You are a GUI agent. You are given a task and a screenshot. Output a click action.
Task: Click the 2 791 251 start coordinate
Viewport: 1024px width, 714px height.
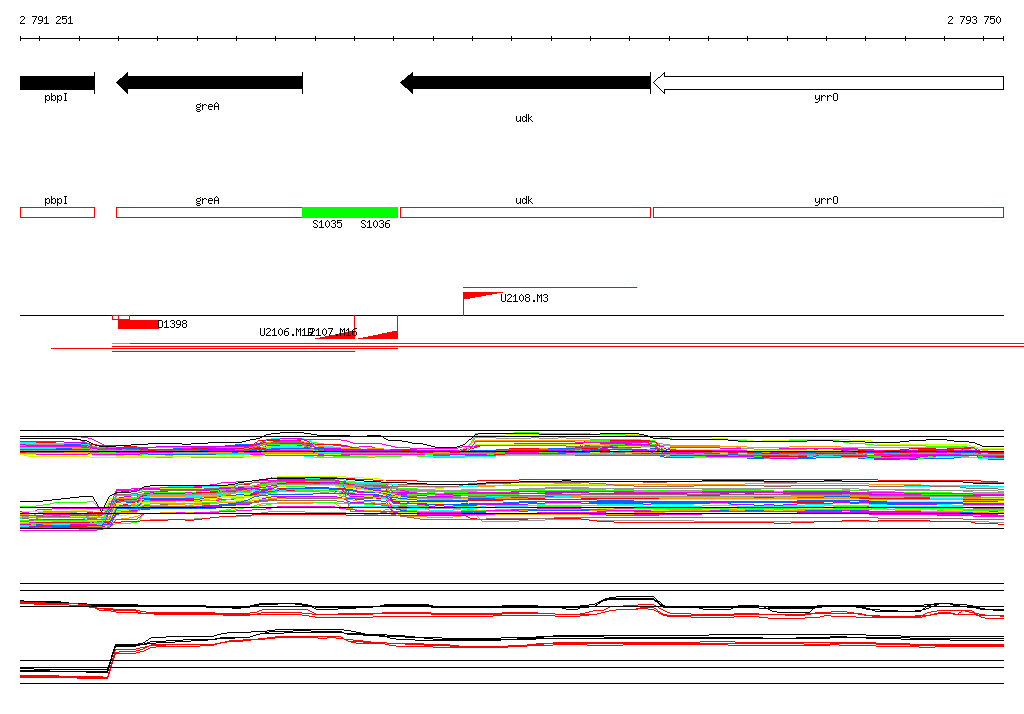(46, 20)
